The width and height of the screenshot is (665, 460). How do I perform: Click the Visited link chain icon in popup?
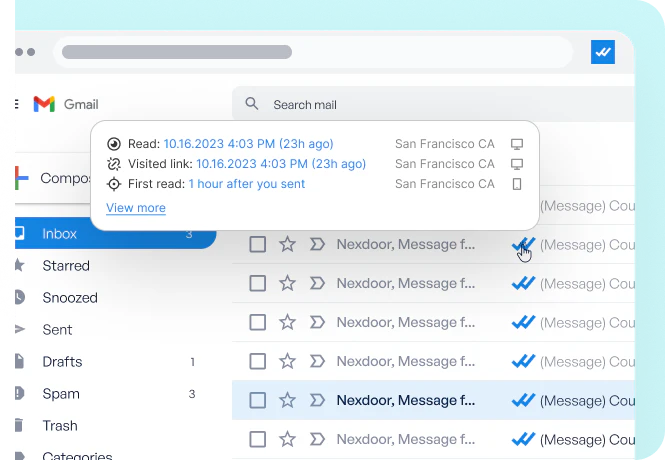114,164
